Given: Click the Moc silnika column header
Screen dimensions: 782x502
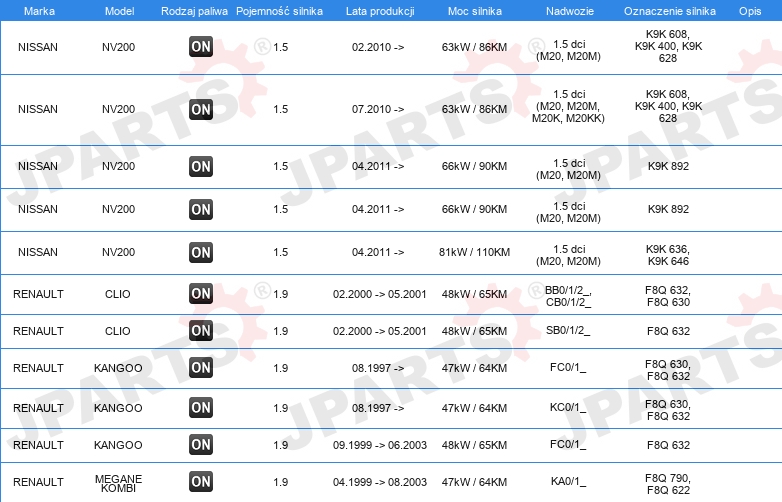Looking at the screenshot, I should (x=475, y=11).
